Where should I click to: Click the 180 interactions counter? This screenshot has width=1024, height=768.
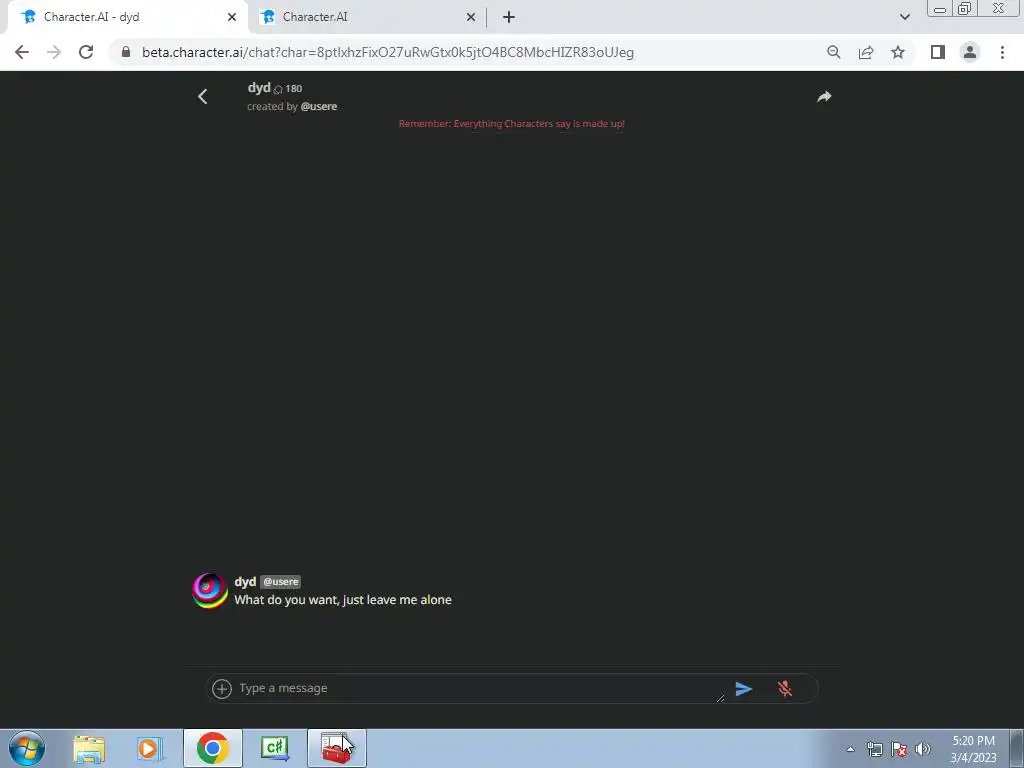pos(287,89)
